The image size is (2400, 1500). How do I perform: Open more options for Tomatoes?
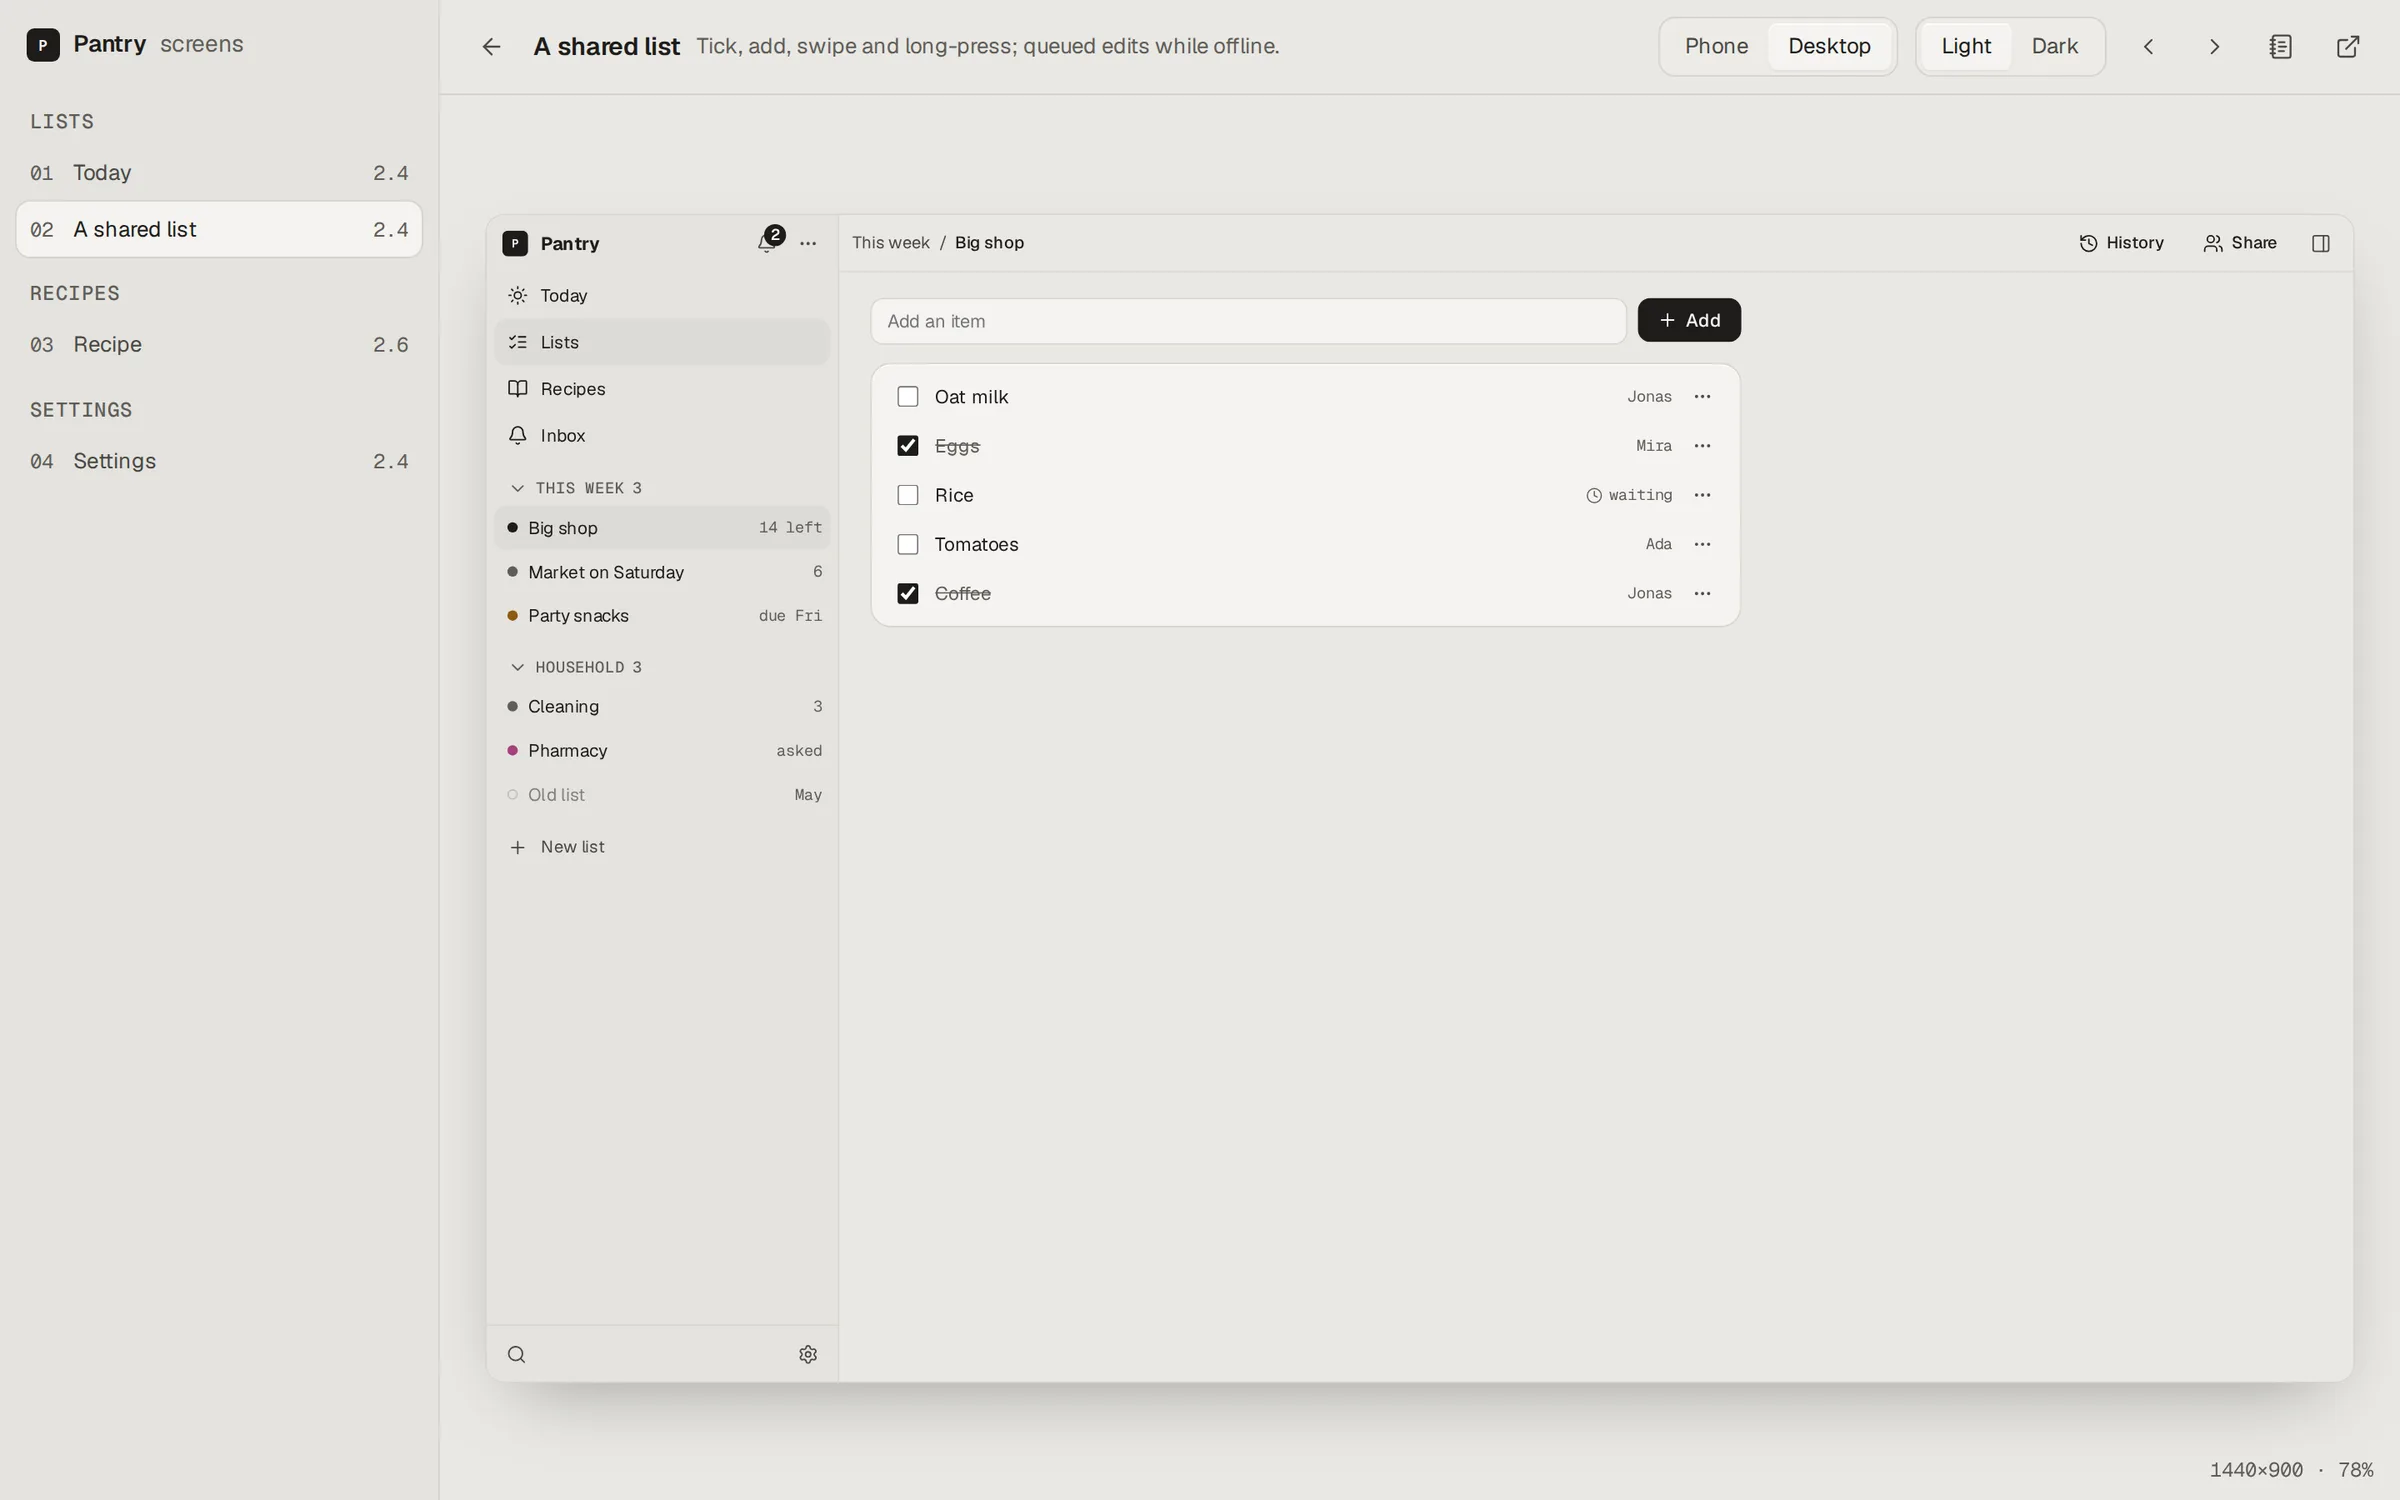point(1702,544)
